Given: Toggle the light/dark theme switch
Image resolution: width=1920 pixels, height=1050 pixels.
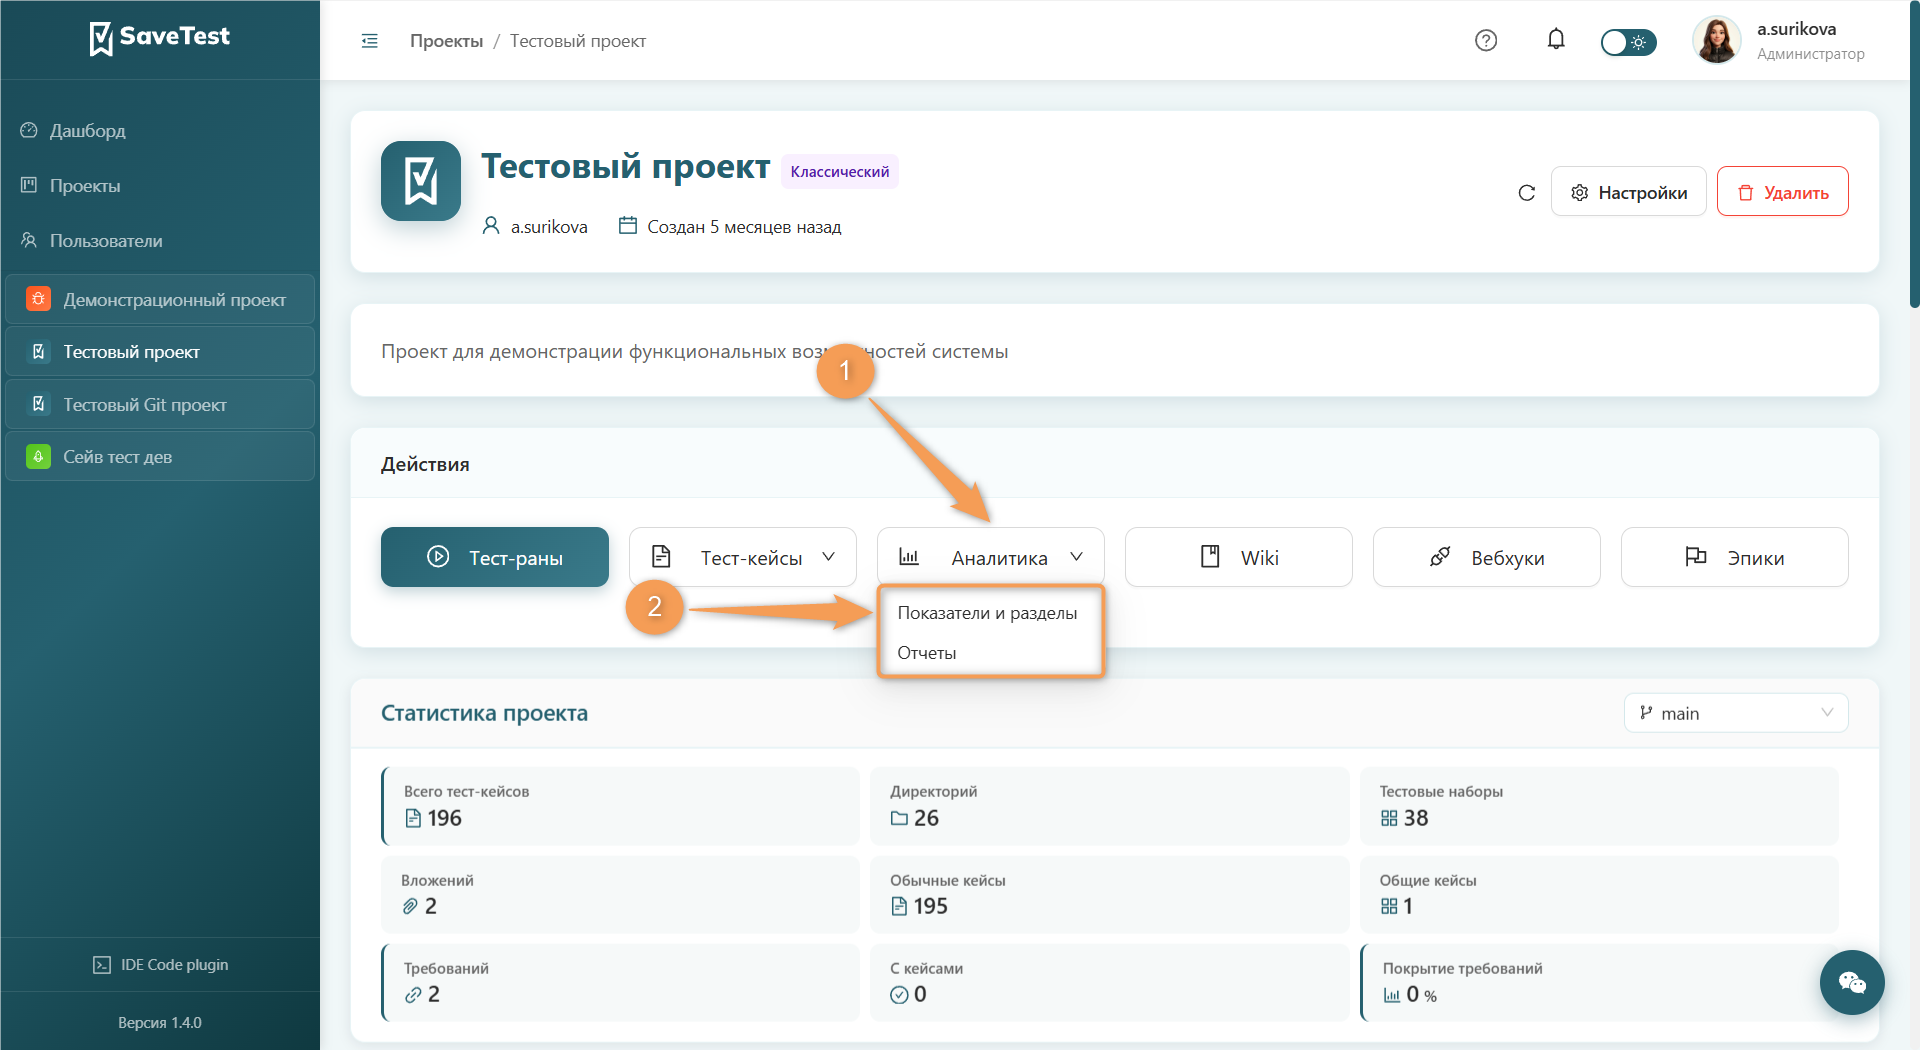Looking at the screenshot, I should point(1628,42).
